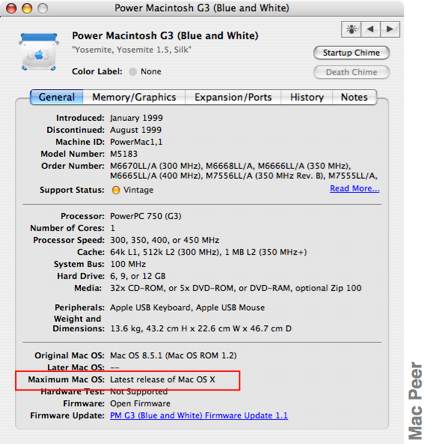Click the '6, 9, or 12 GB' hard drive value
This screenshot has width=426, height=444.
point(138,276)
